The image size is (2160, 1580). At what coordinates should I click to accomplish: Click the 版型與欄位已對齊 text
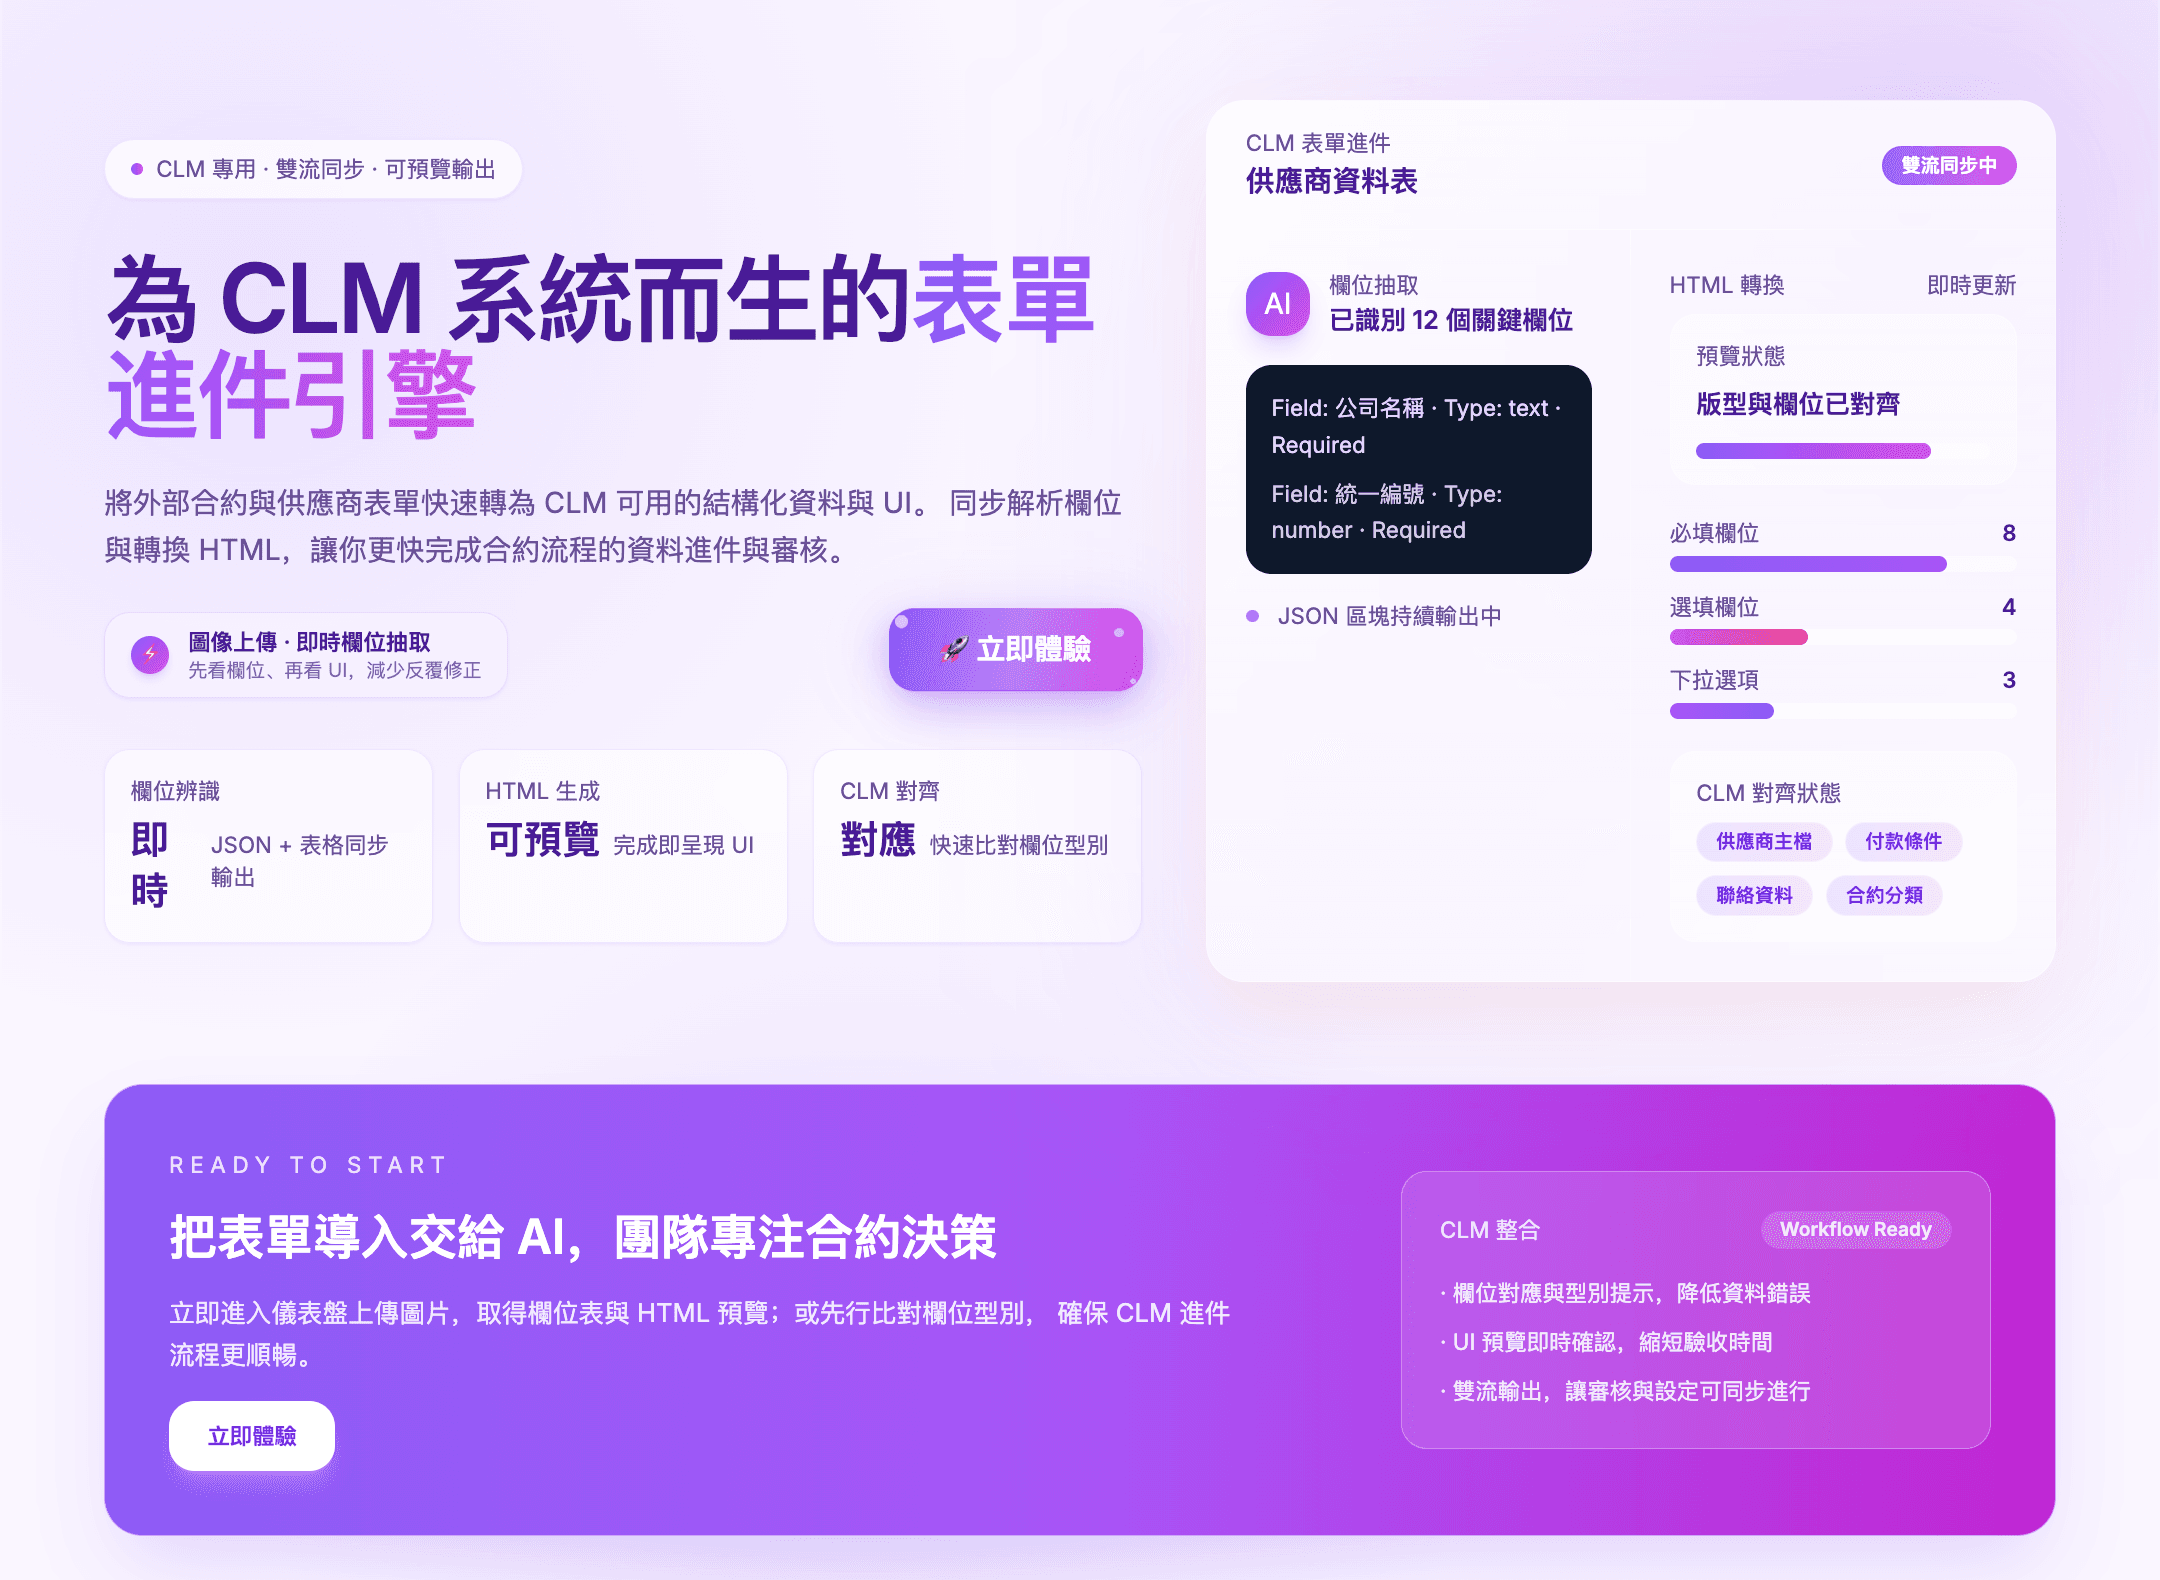1798,404
